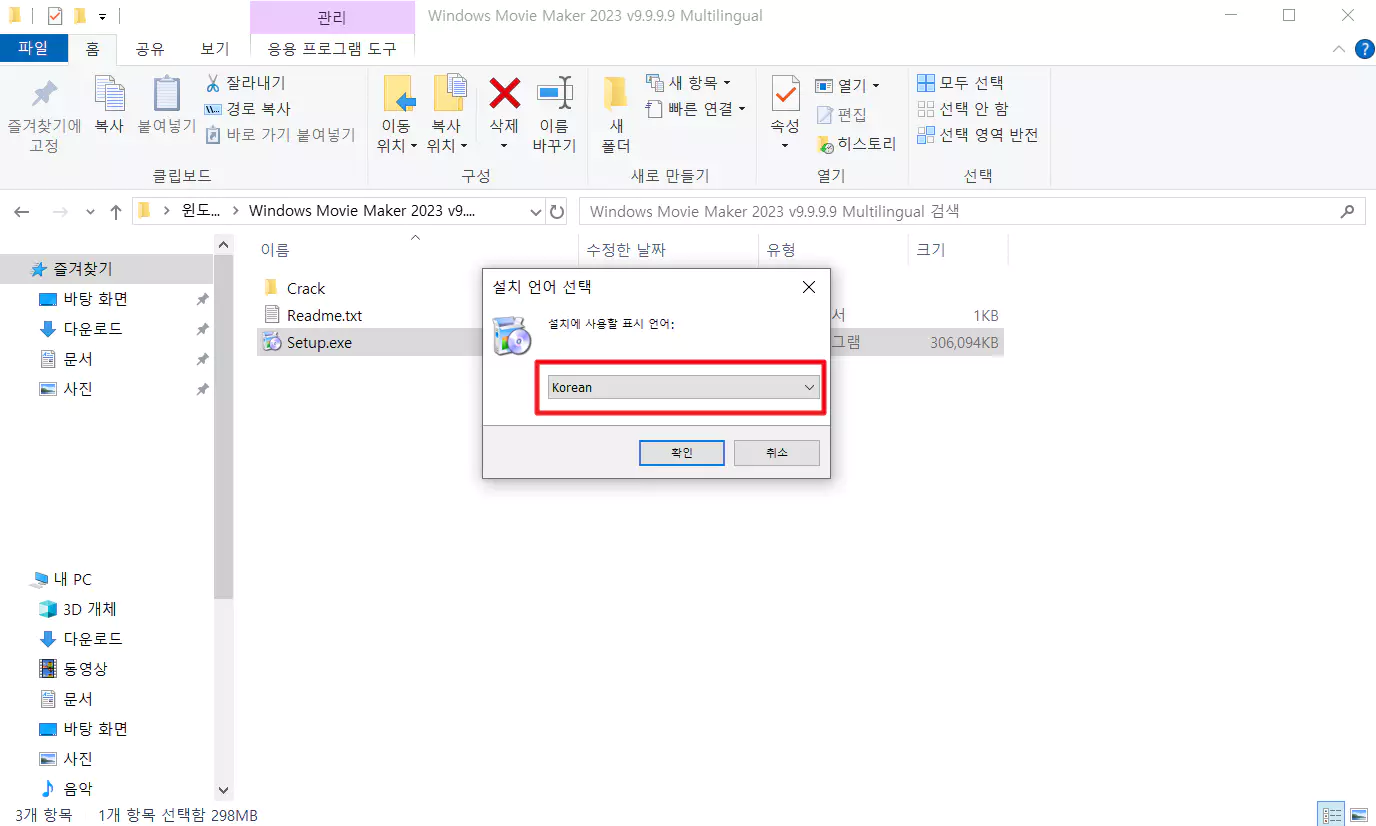
Task: Click the Rename (이름 바꾸기) icon
Action: pyautogui.click(x=554, y=94)
